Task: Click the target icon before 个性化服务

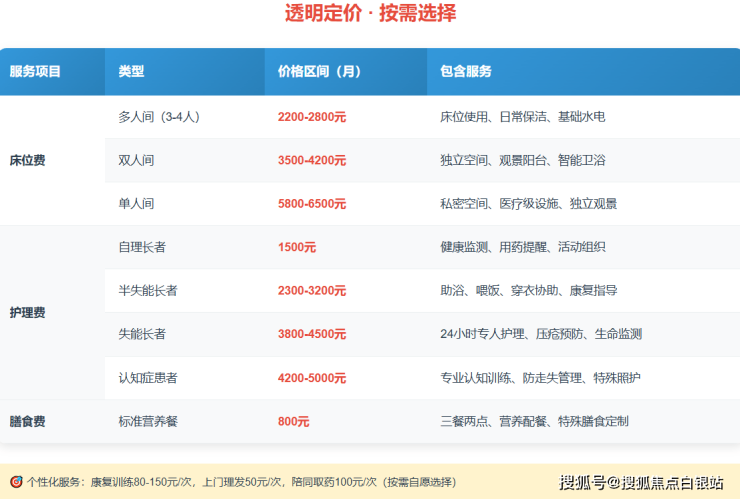Action: [x=16, y=482]
